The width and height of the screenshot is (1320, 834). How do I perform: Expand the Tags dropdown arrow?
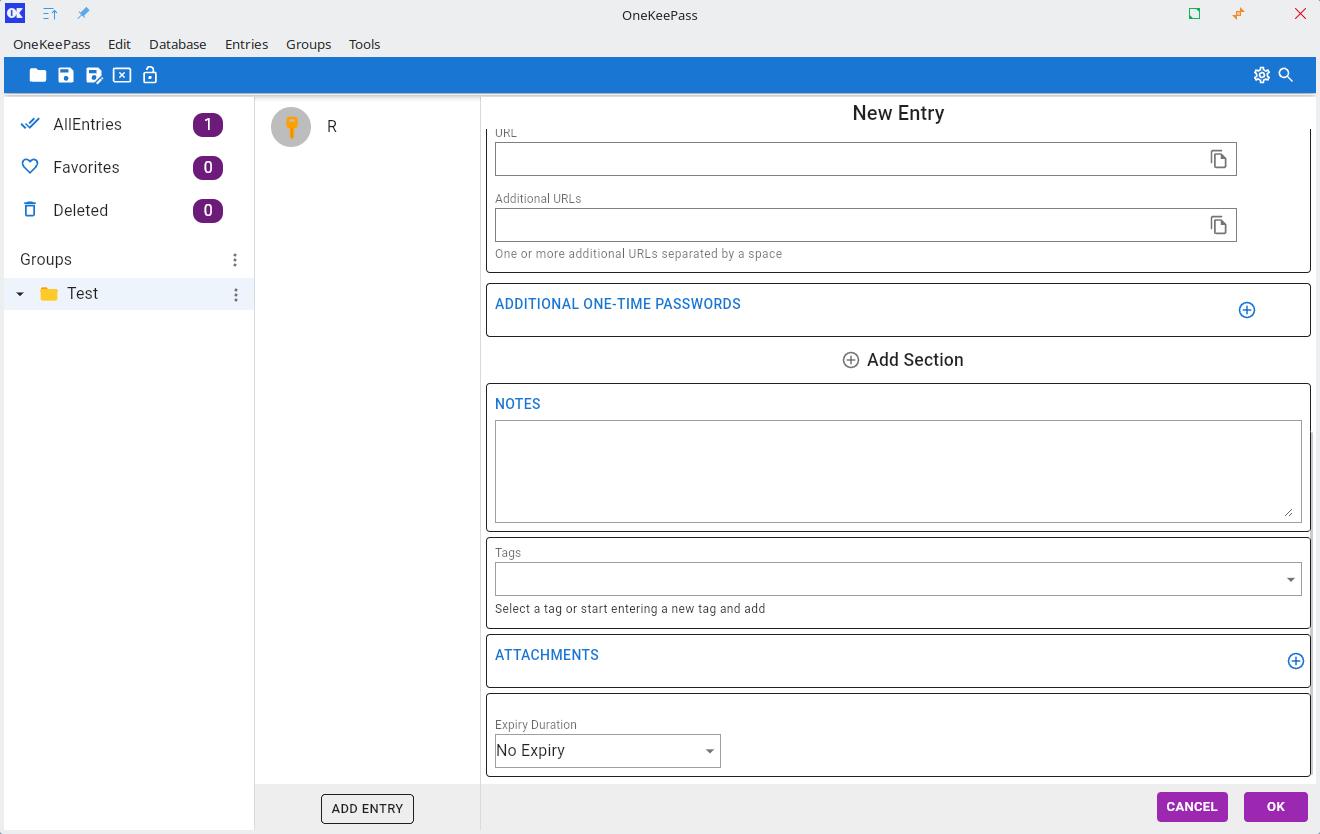[1290, 580]
